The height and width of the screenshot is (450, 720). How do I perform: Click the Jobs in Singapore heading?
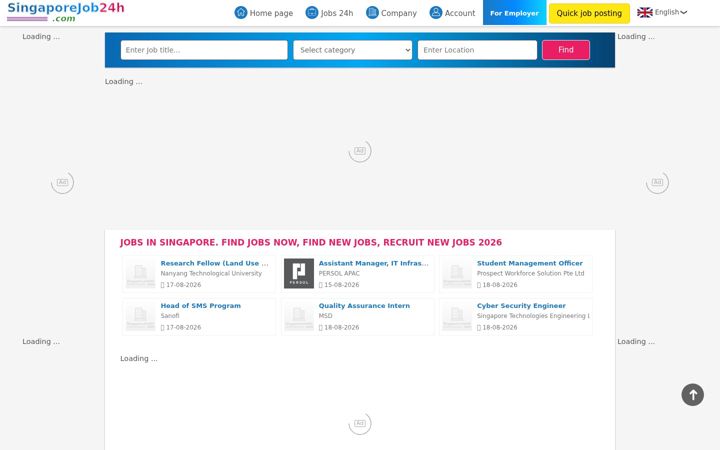(311, 242)
